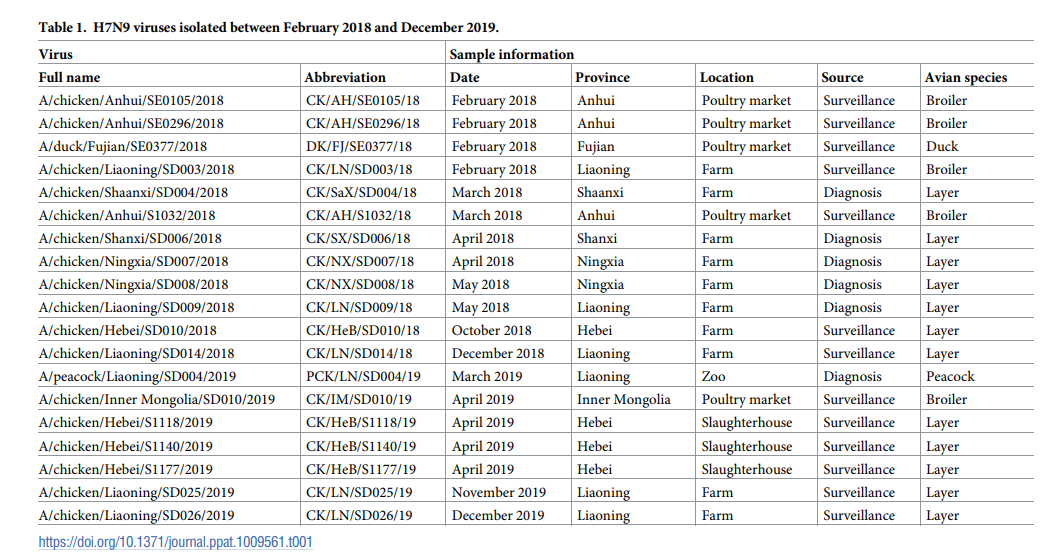Select the November 2019 date cell

tap(499, 492)
